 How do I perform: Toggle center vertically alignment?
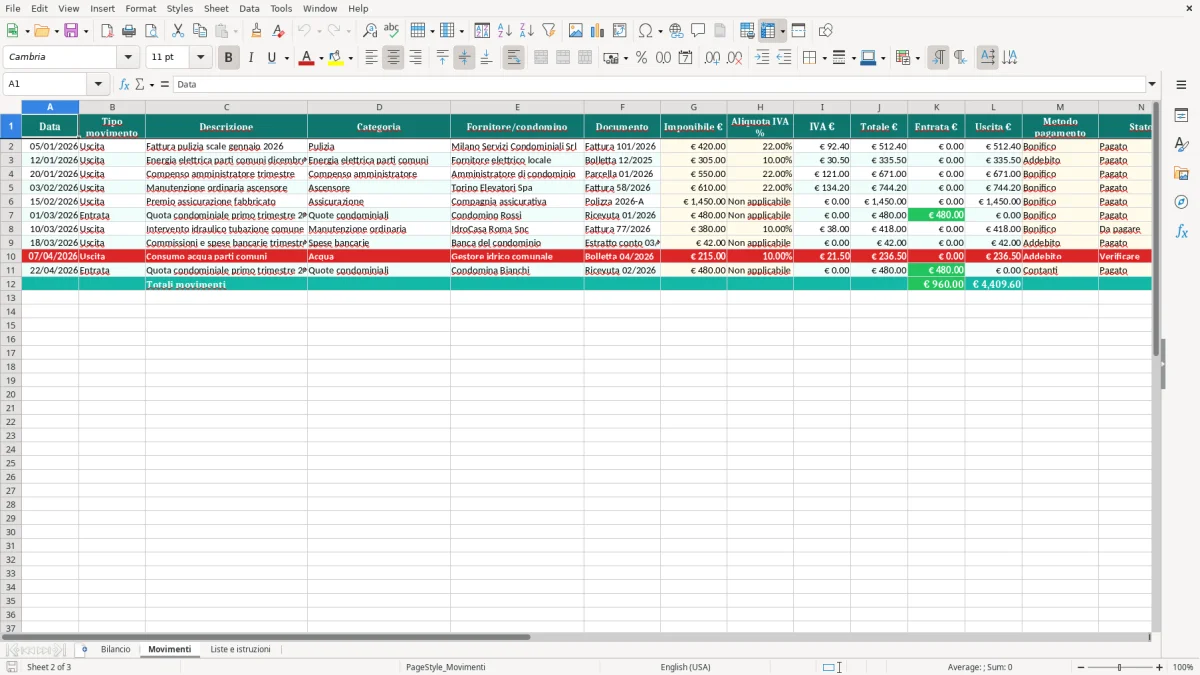click(464, 58)
